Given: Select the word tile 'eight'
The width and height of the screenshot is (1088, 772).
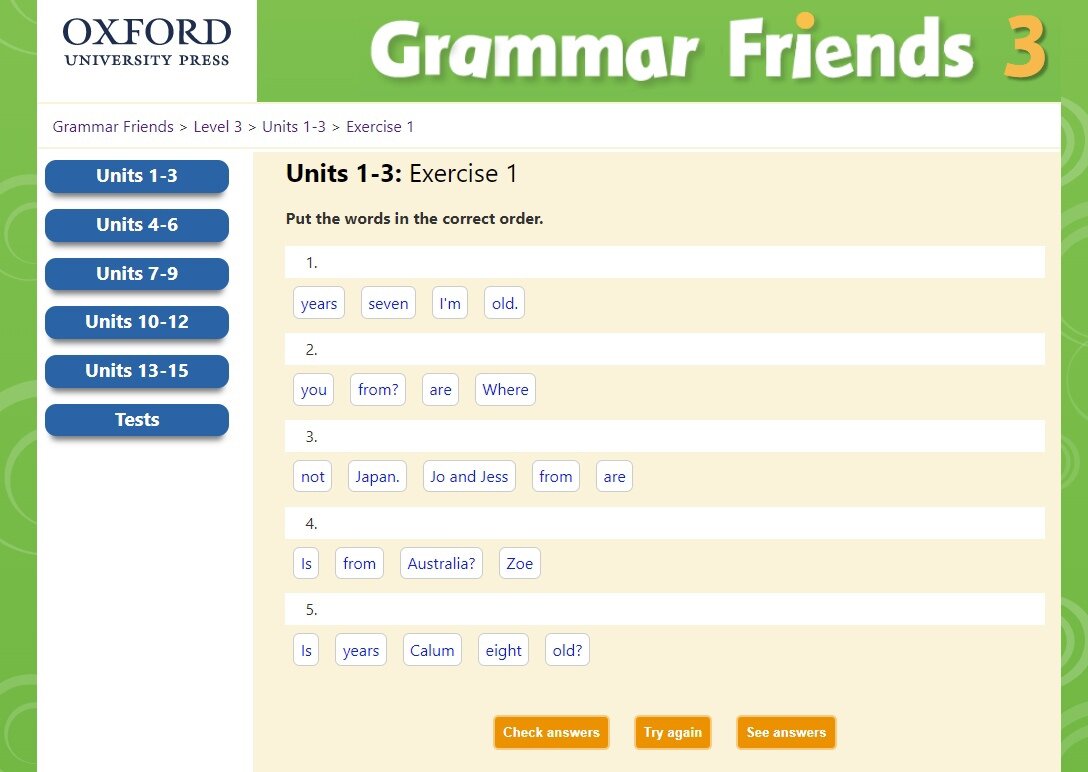Looking at the screenshot, I should 503,650.
